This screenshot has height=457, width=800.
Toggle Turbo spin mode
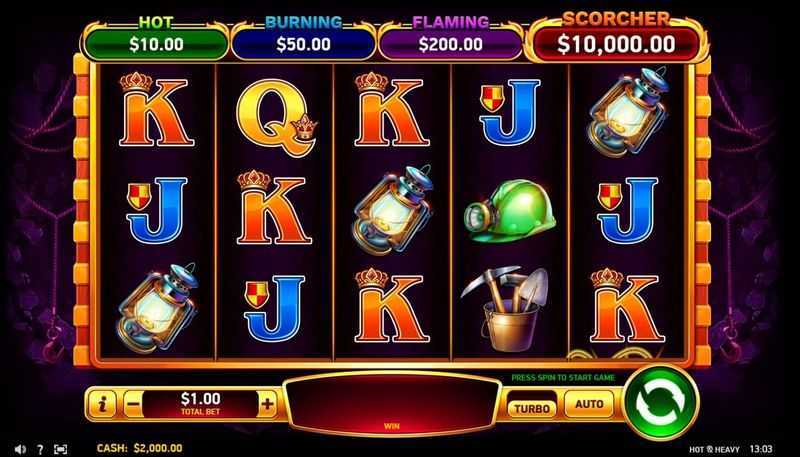tap(532, 409)
